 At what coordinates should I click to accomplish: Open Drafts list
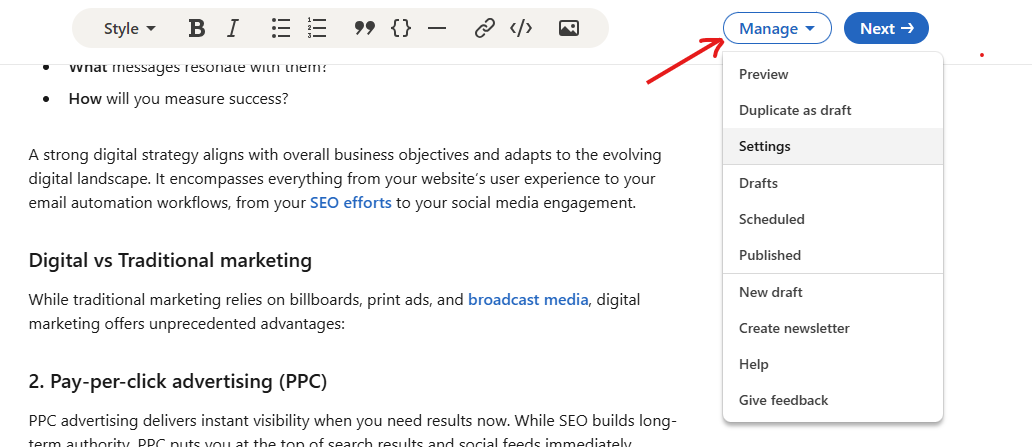tap(833, 183)
